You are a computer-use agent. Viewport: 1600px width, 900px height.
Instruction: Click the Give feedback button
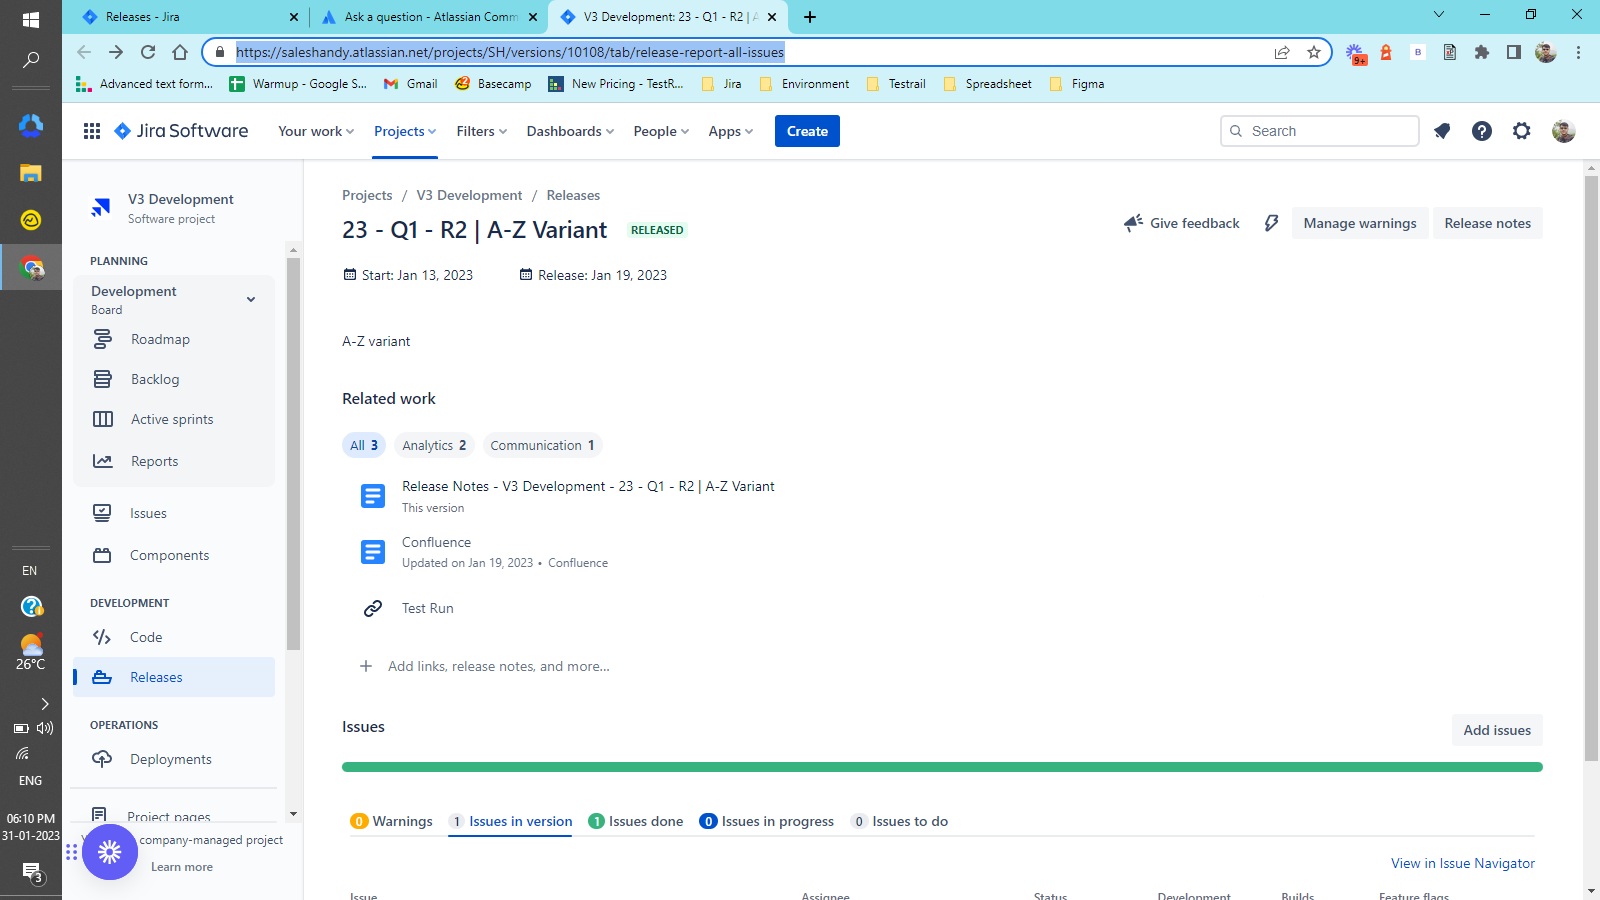coord(1181,223)
